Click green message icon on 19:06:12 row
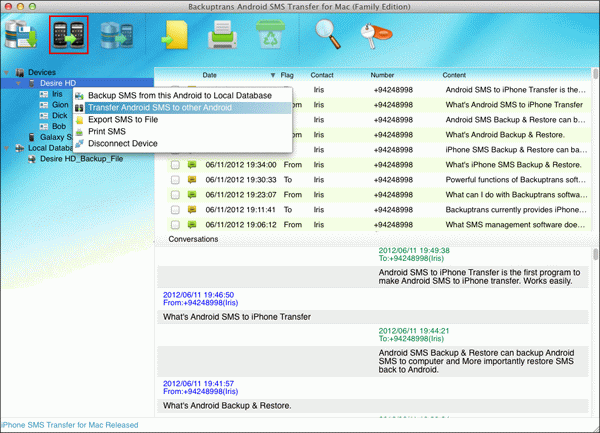Viewport: 600px width, 433px height. click(192, 225)
